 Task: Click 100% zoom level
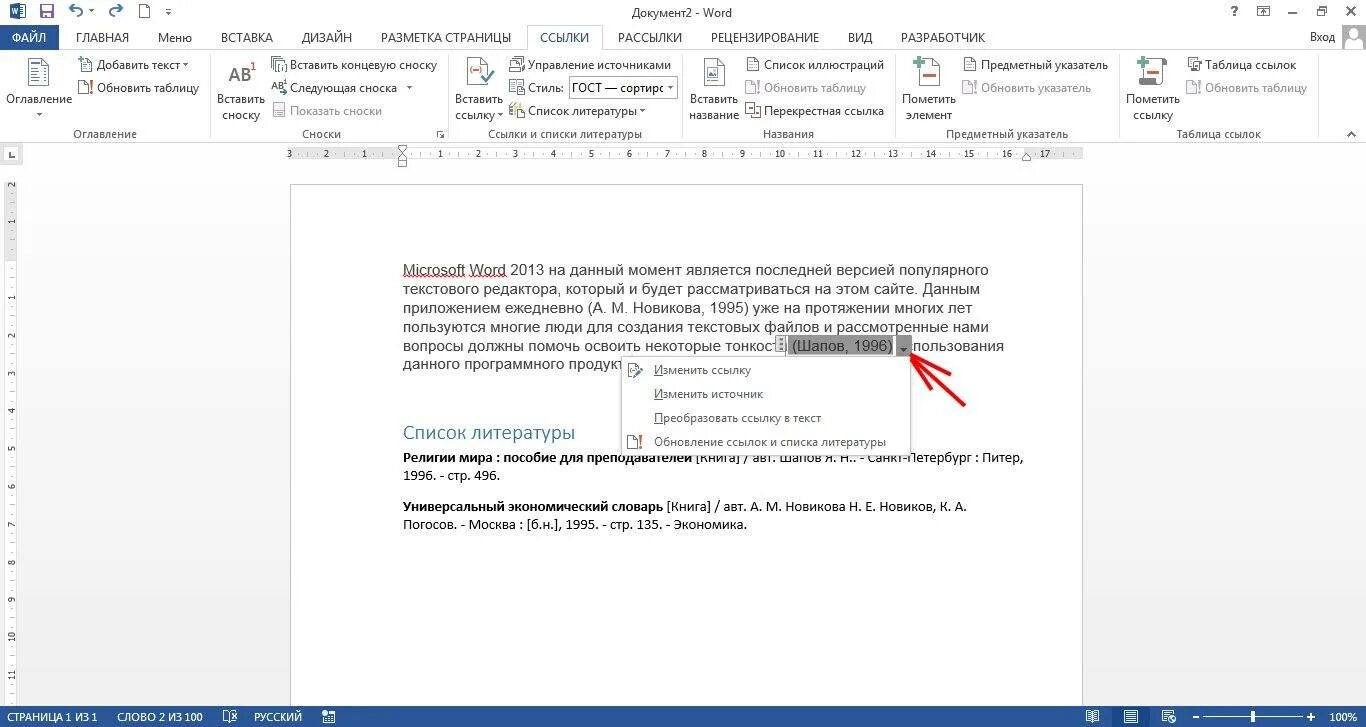coord(1342,717)
